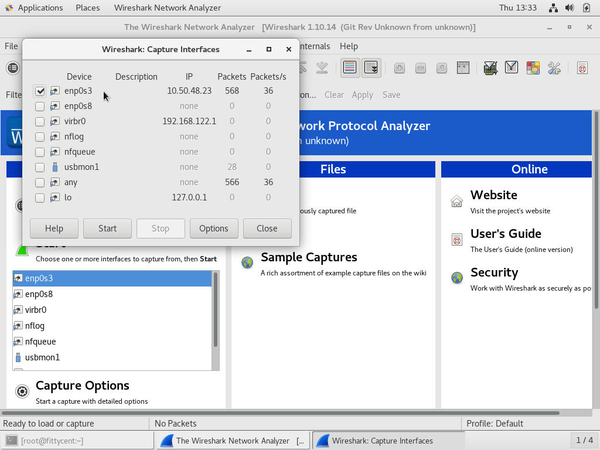Open the Help menu
Viewport: 600px width, 450px height.
click(349, 46)
